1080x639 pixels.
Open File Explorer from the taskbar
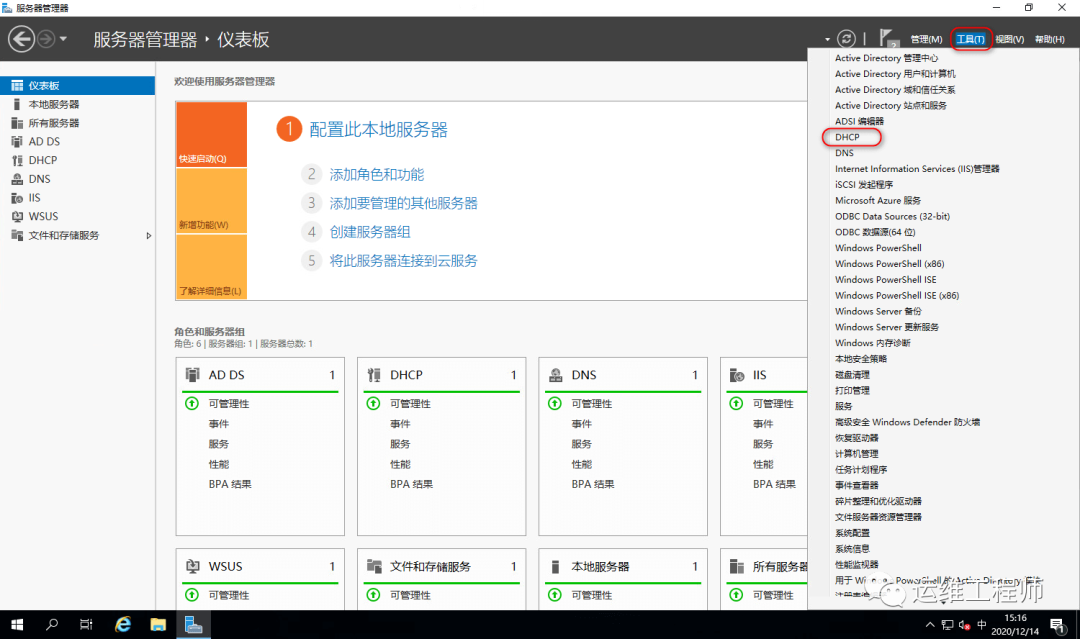click(158, 625)
